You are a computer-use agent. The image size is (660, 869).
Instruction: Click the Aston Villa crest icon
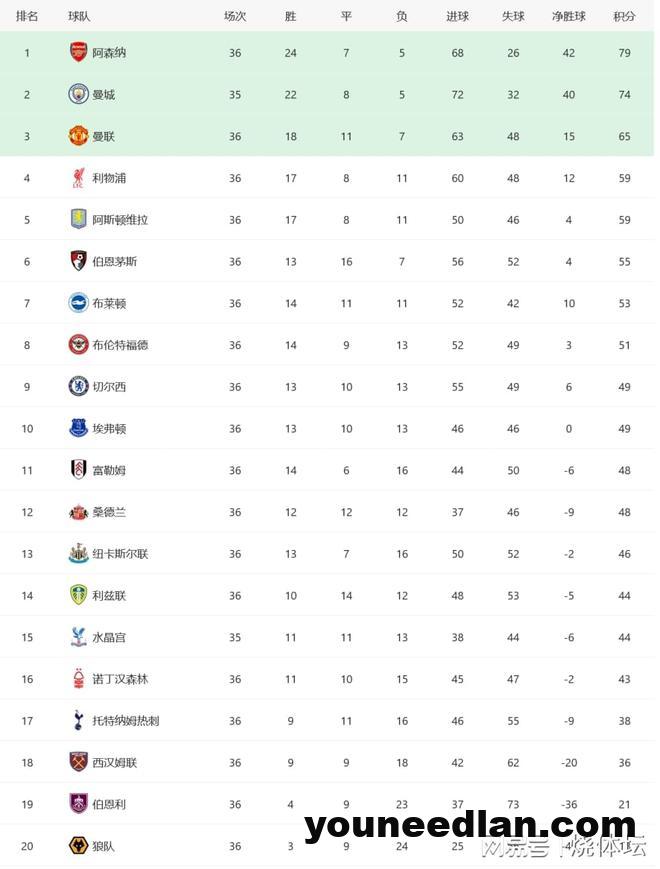point(78,219)
